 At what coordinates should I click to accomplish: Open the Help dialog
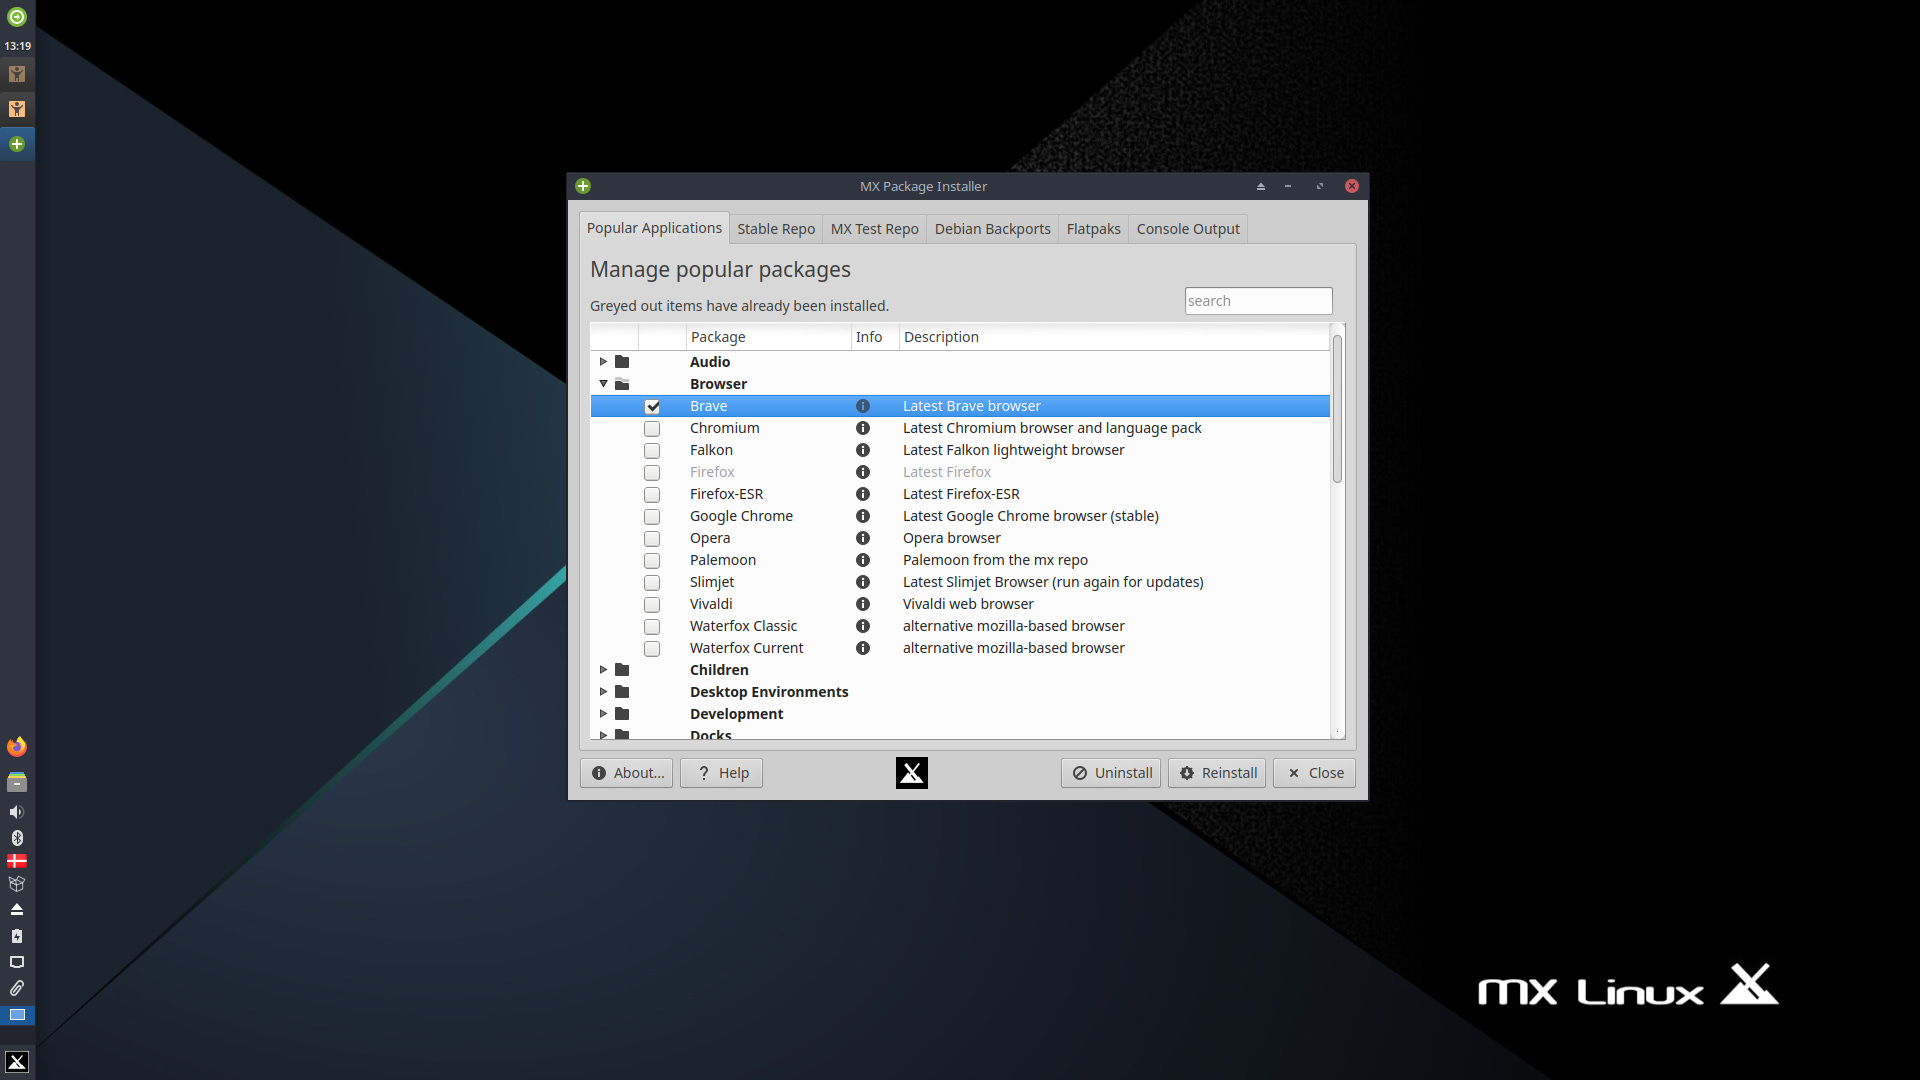[720, 772]
